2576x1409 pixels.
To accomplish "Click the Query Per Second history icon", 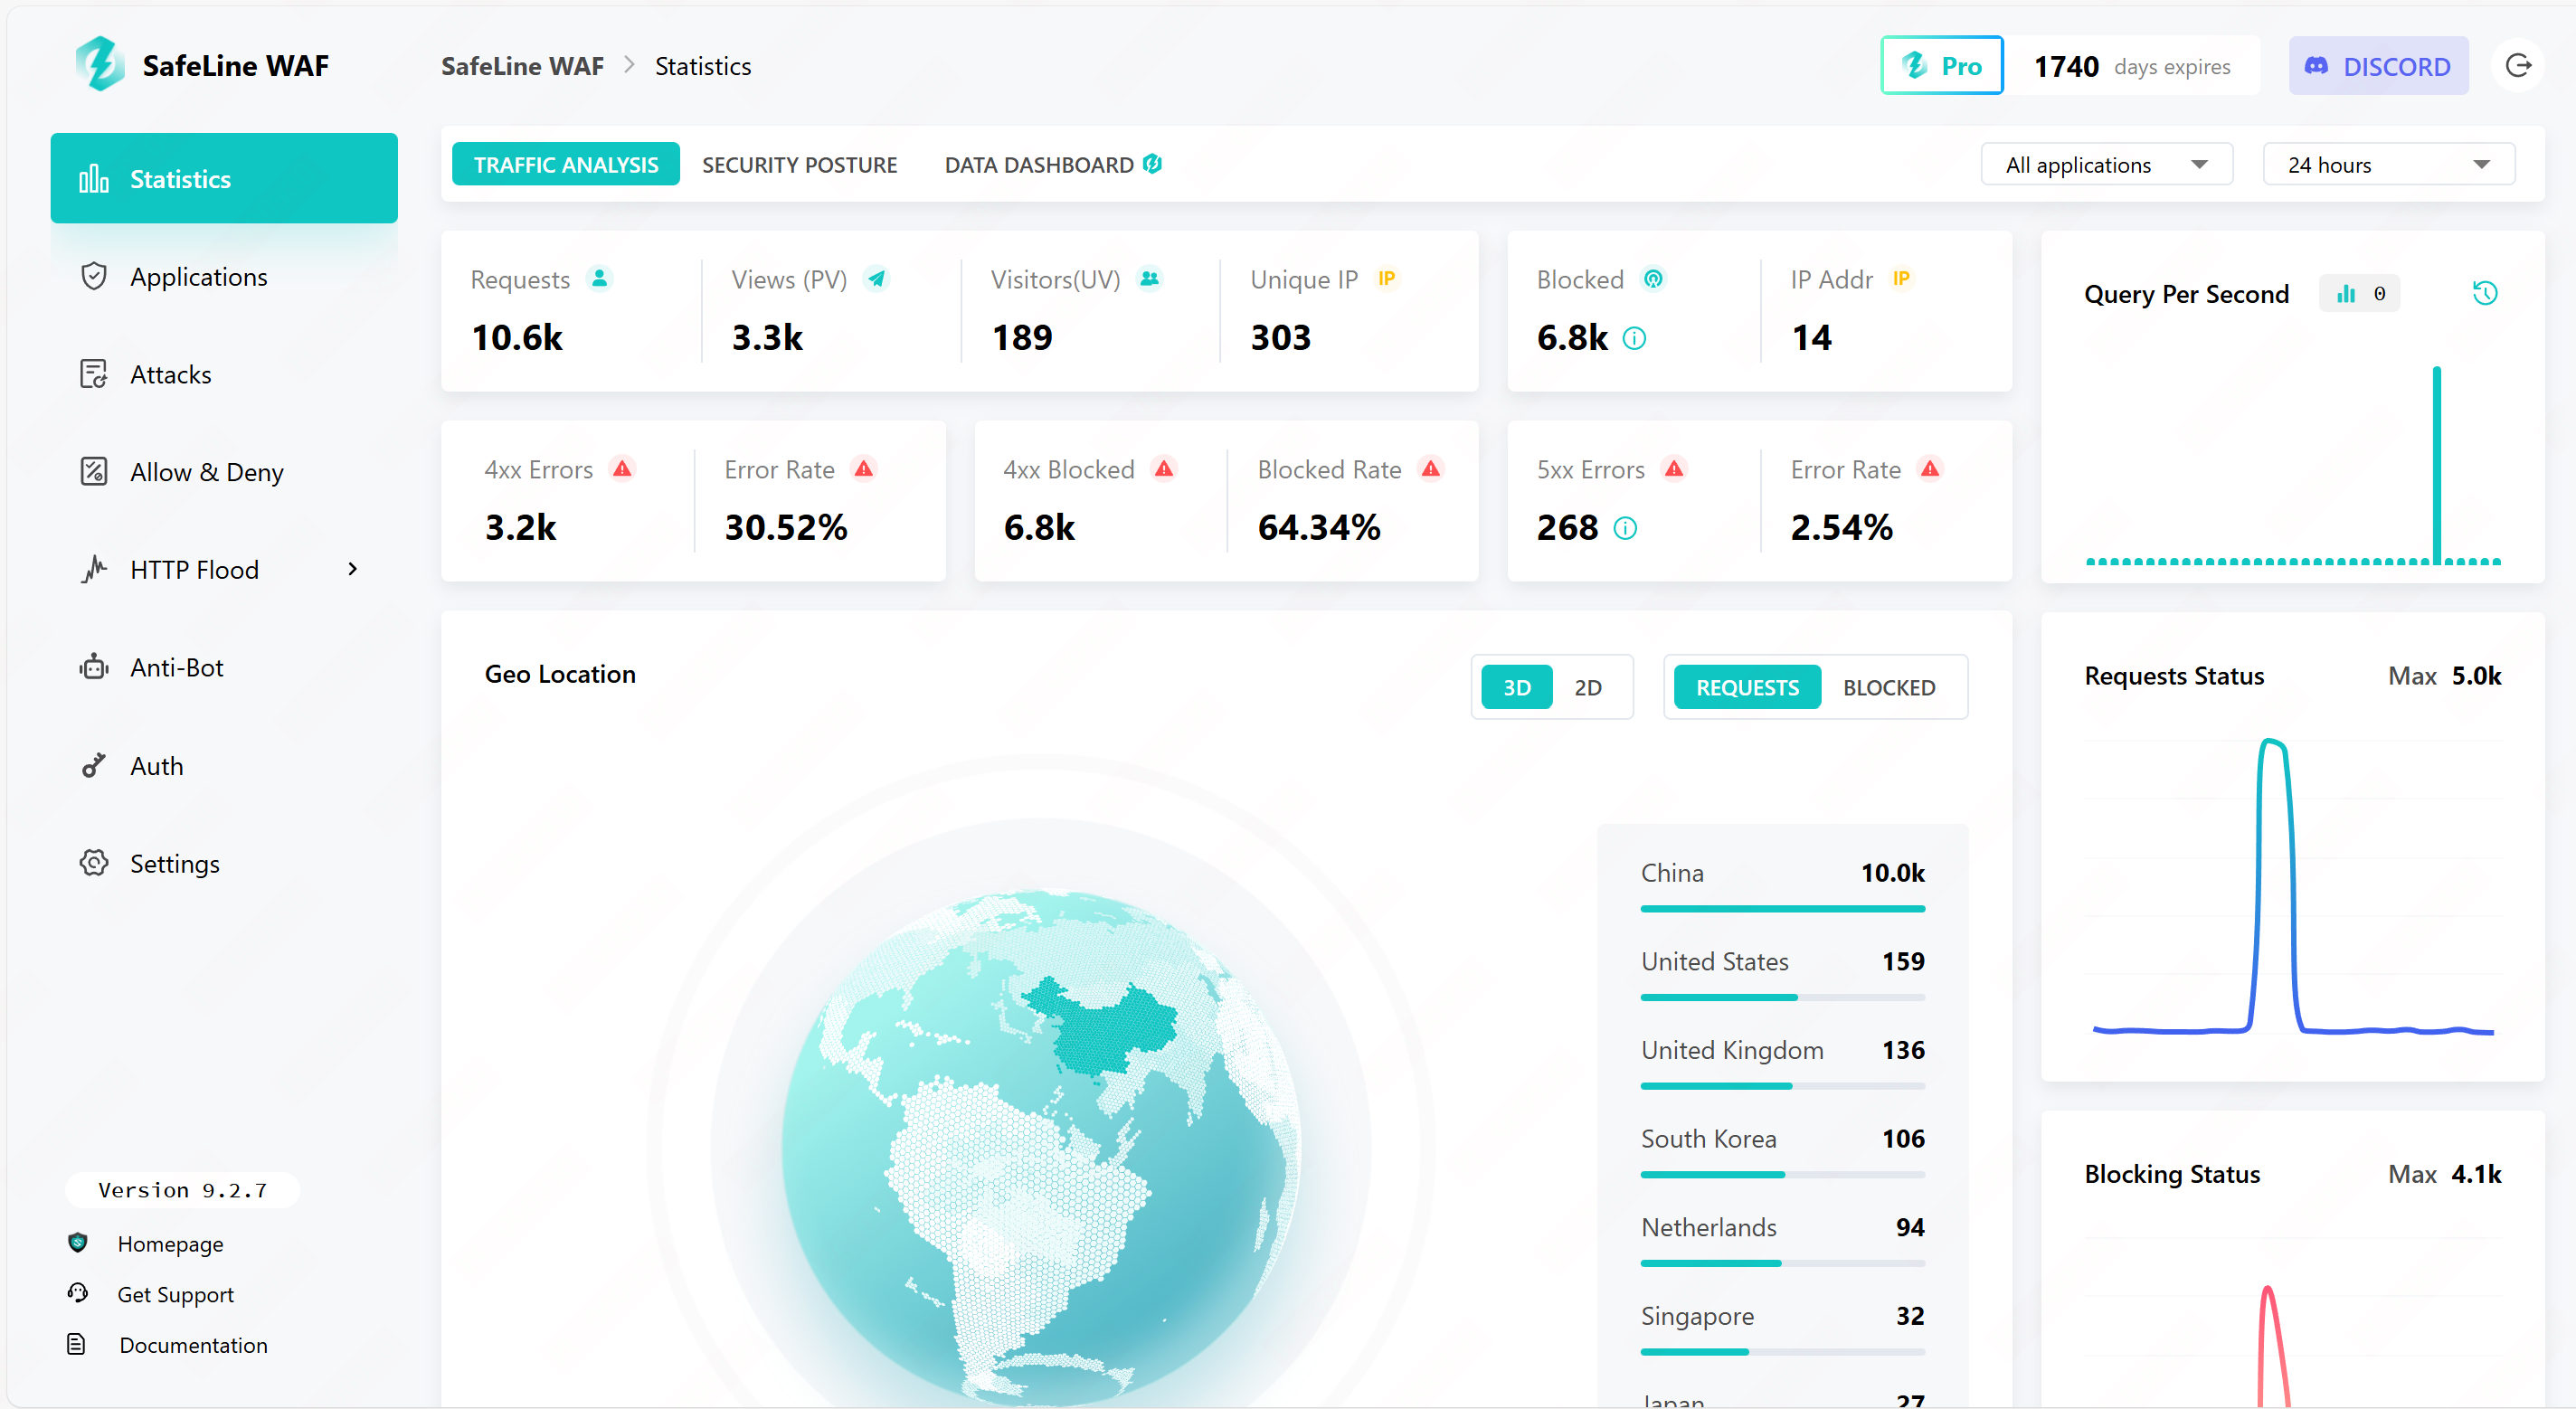I will pos(2484,293).
